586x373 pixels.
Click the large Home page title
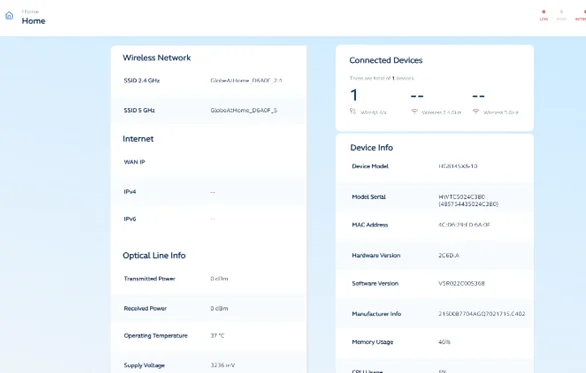[x=33, y=21]
